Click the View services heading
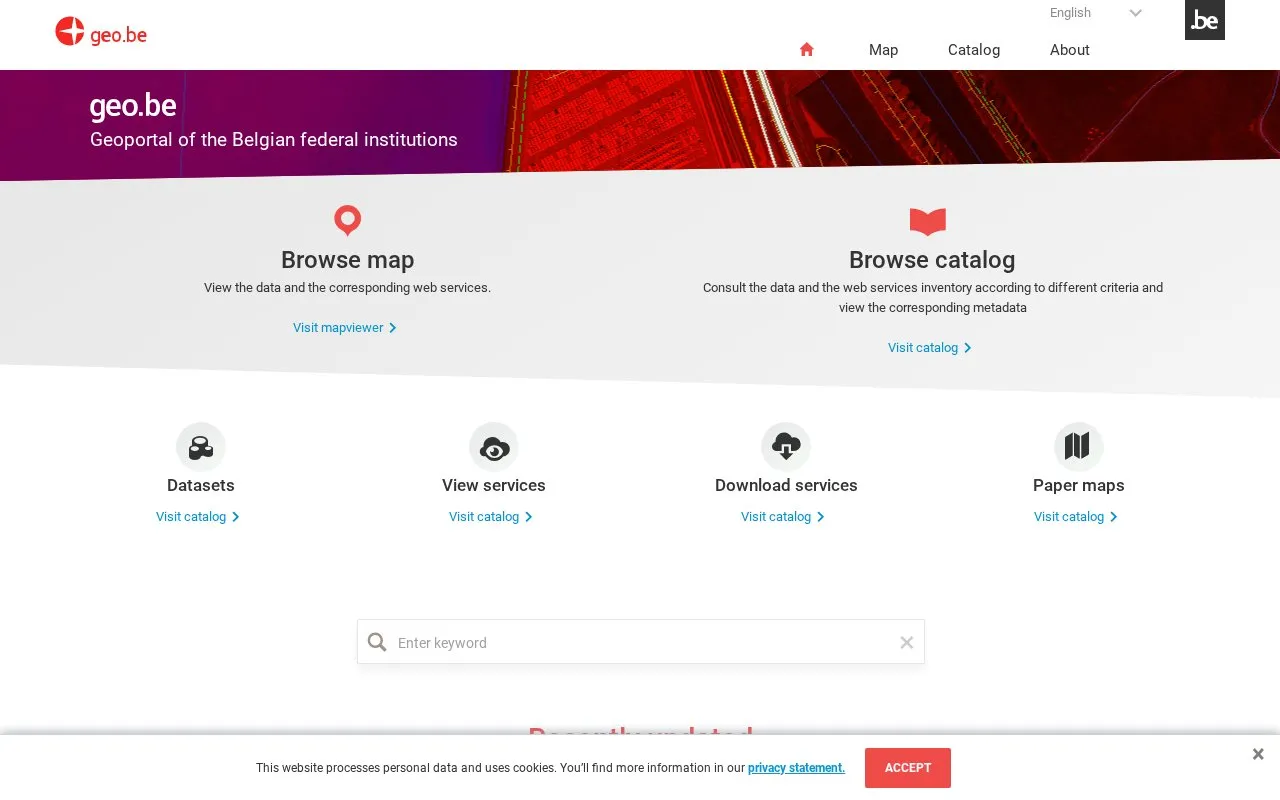1280x800 pixels. pos(494,485)
